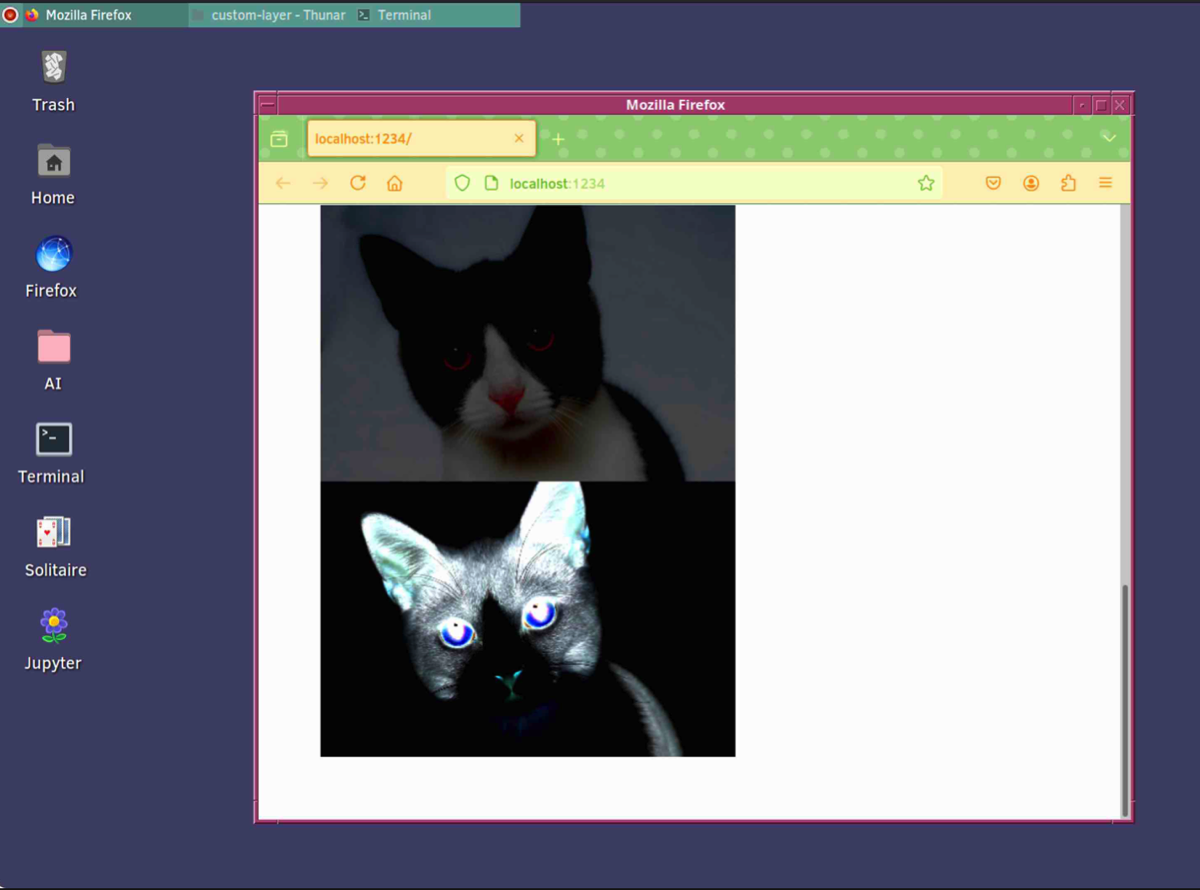Open a new tab with plus button
The width and height of the screenshot is (1200, 890).
[x=558, y=139]
